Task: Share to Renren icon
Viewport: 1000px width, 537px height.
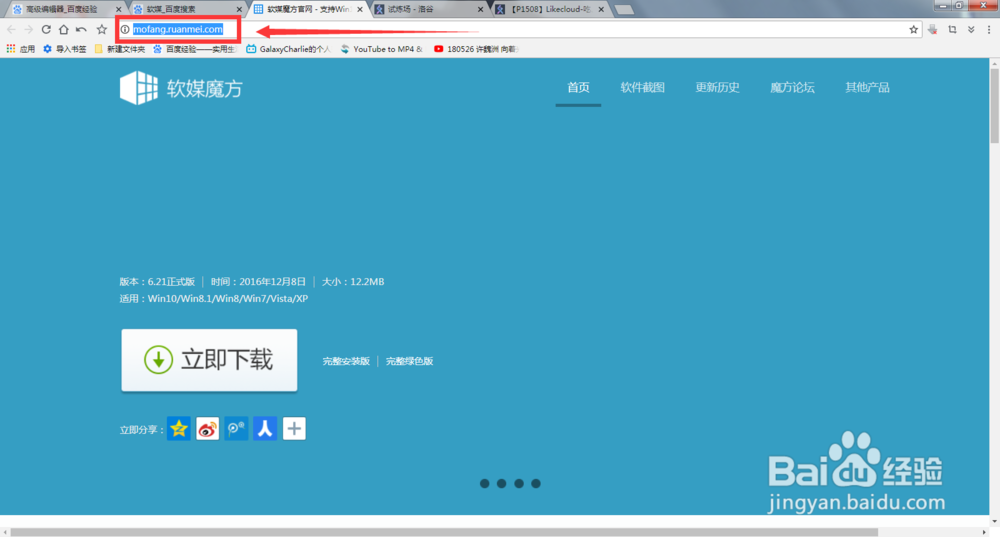Action: (x=265, y=429)
